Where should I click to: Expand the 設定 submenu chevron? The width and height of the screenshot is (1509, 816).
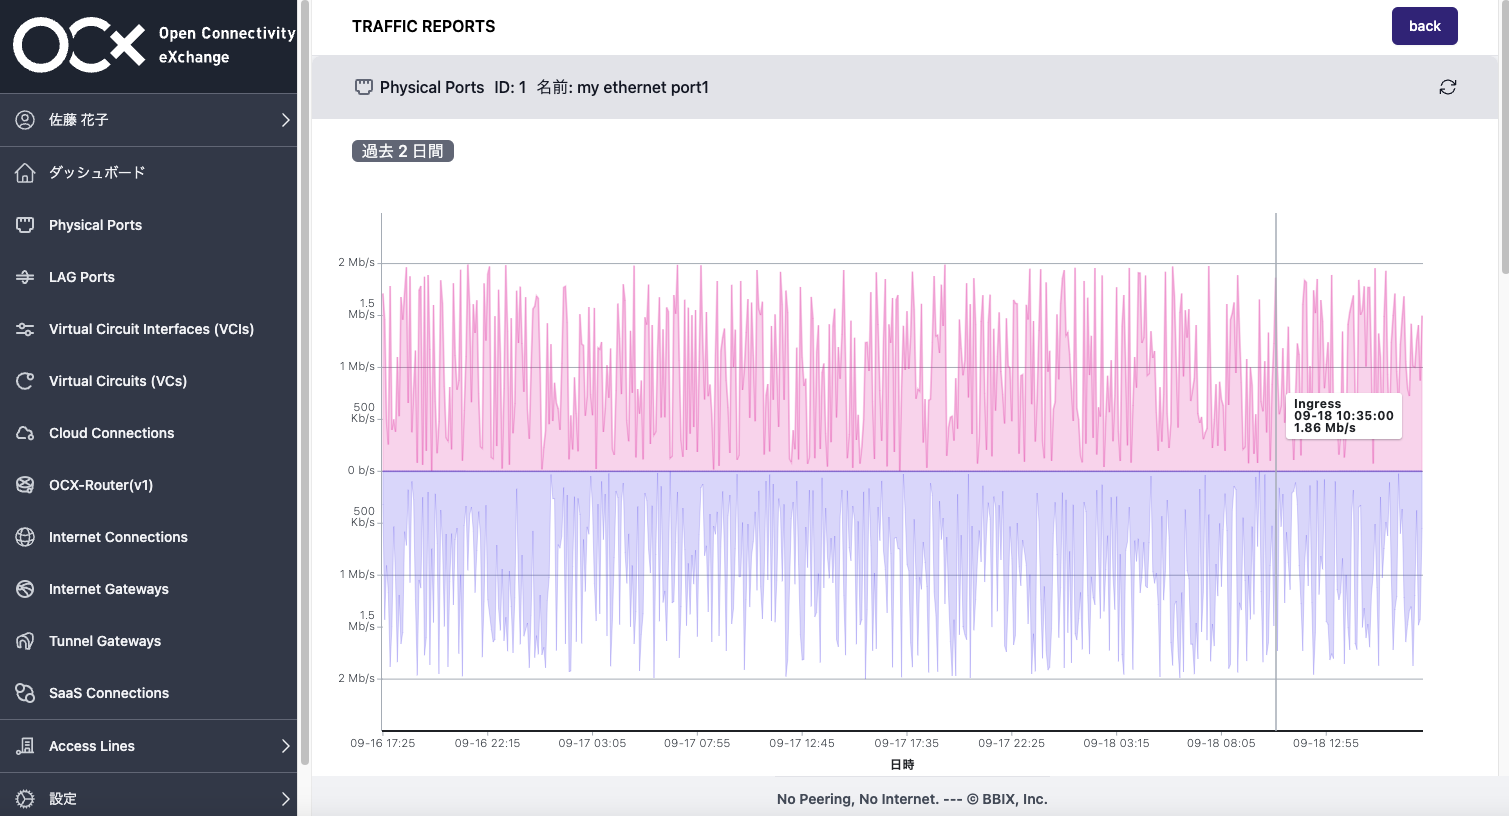click(285, 799)
